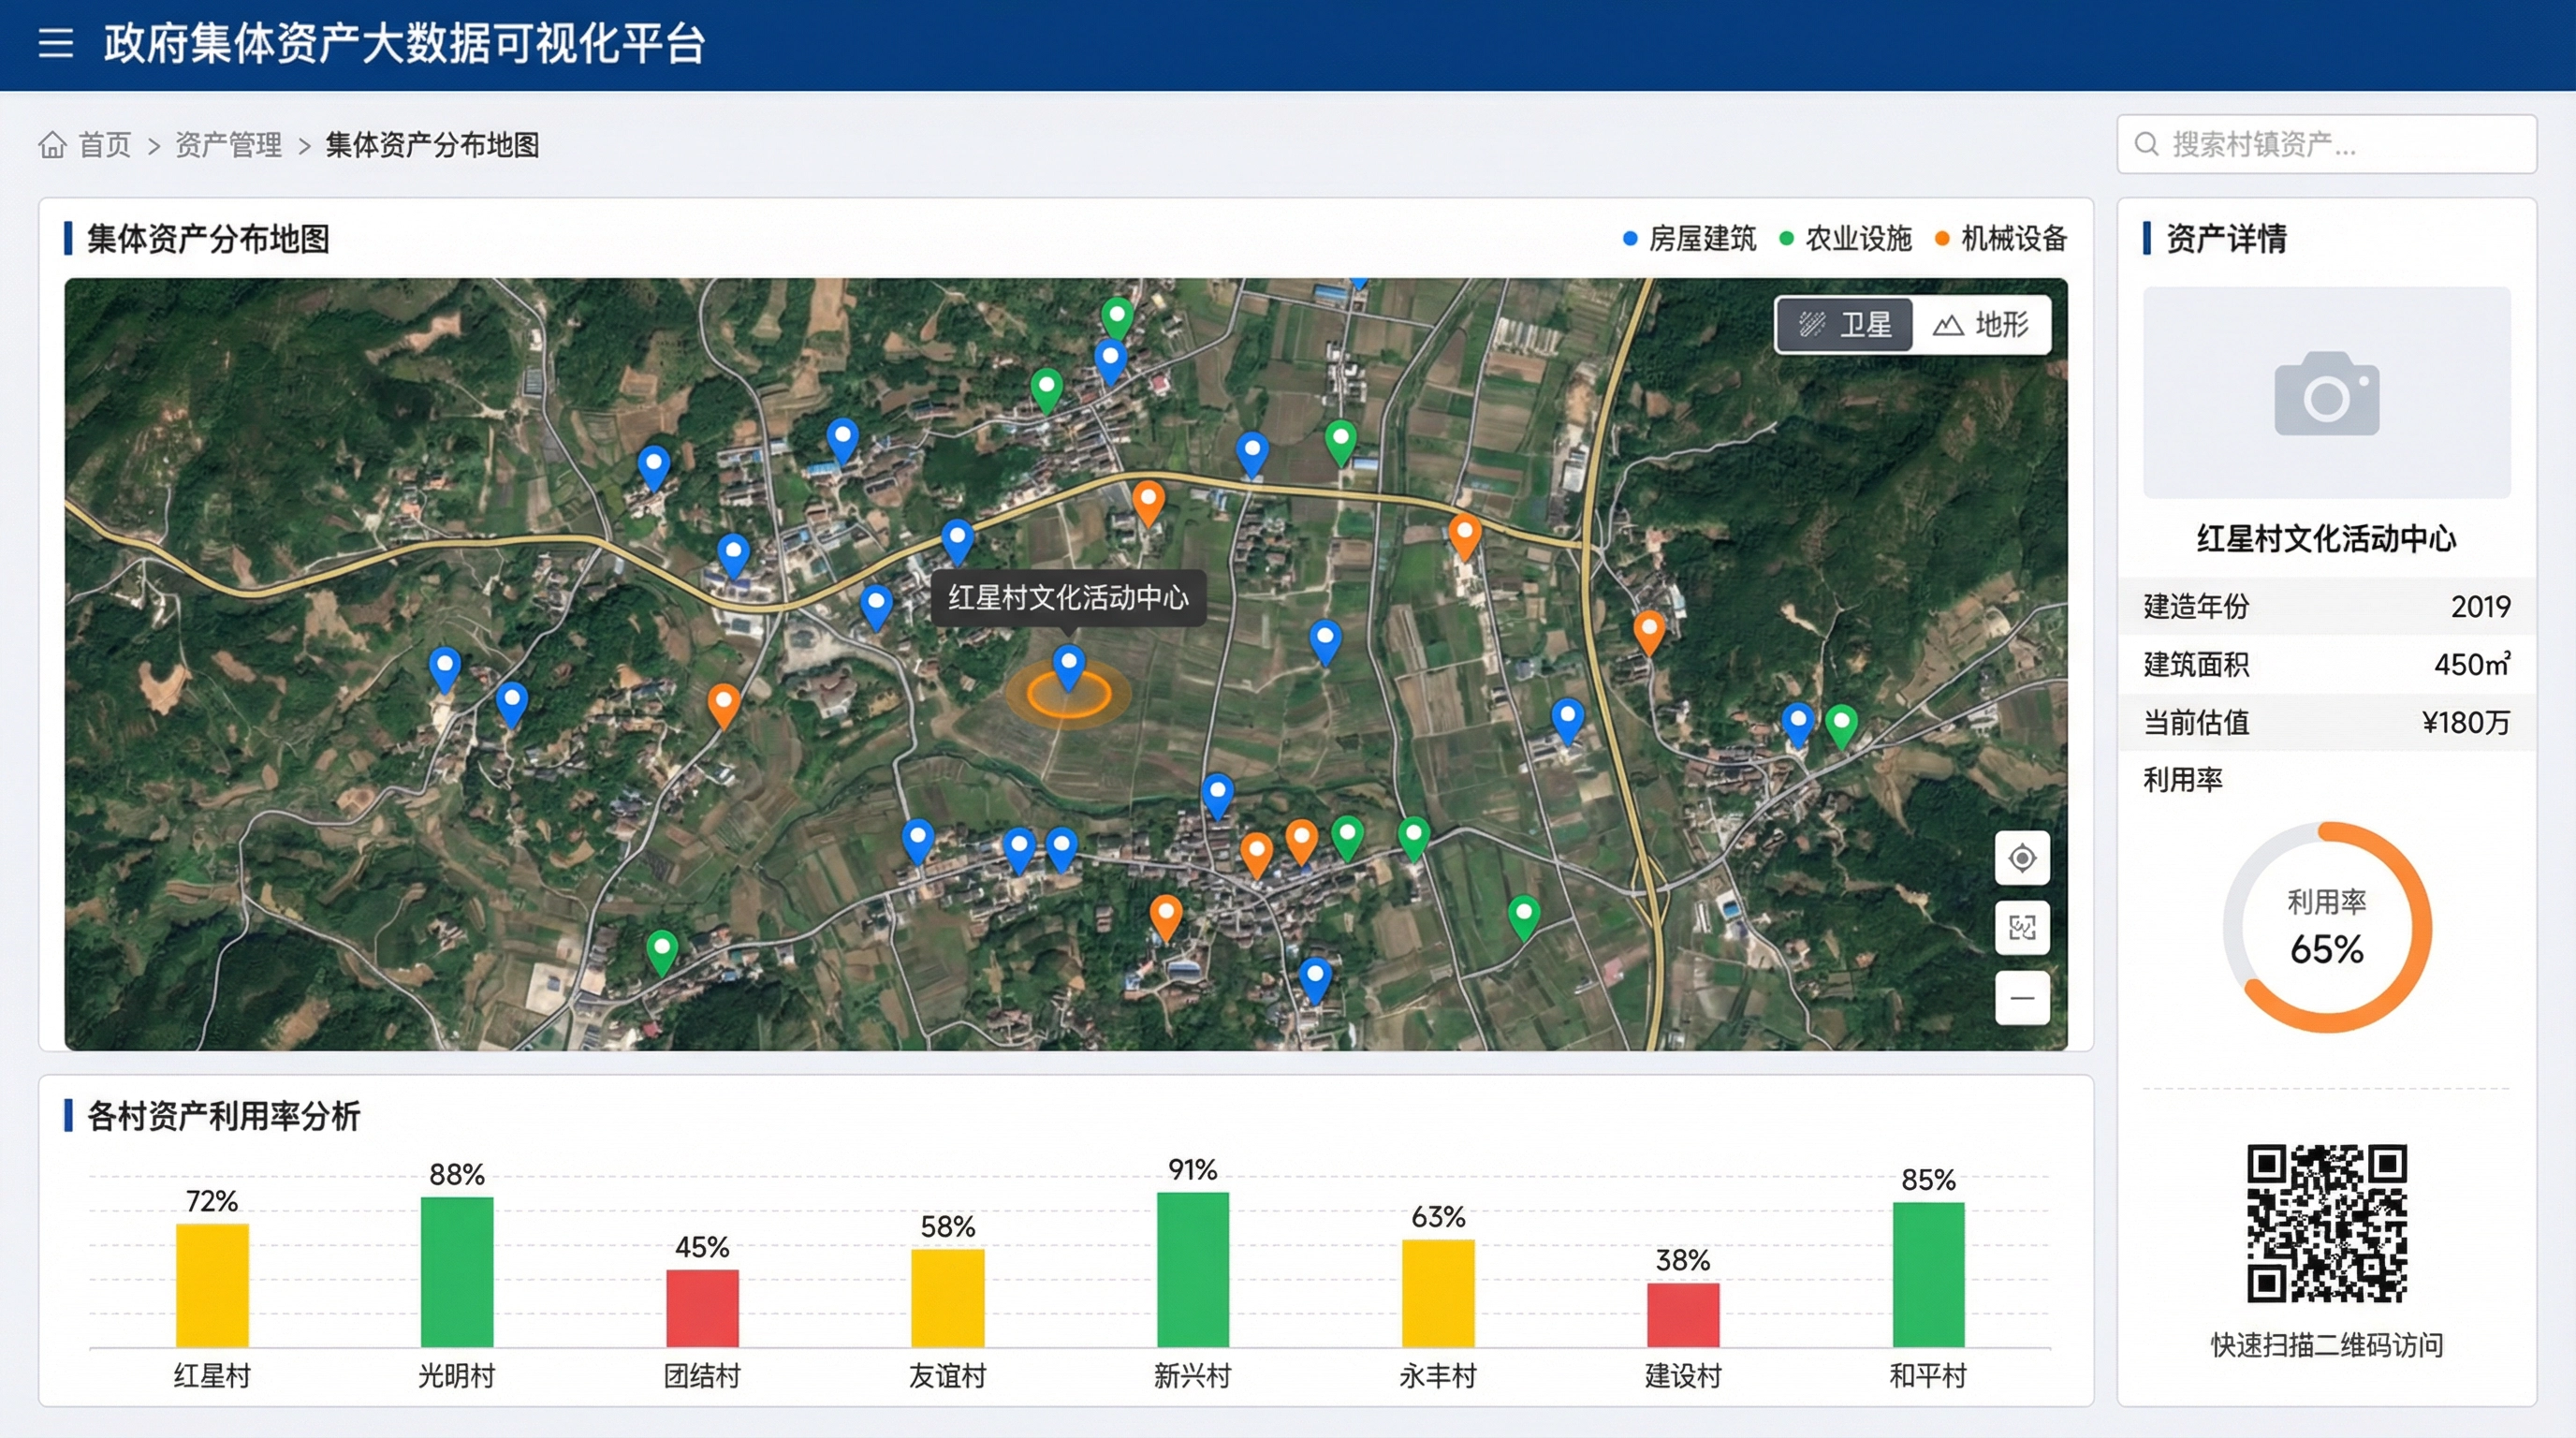
Task: Click the area-select scan icon on the map
Action: [2022, 928]
